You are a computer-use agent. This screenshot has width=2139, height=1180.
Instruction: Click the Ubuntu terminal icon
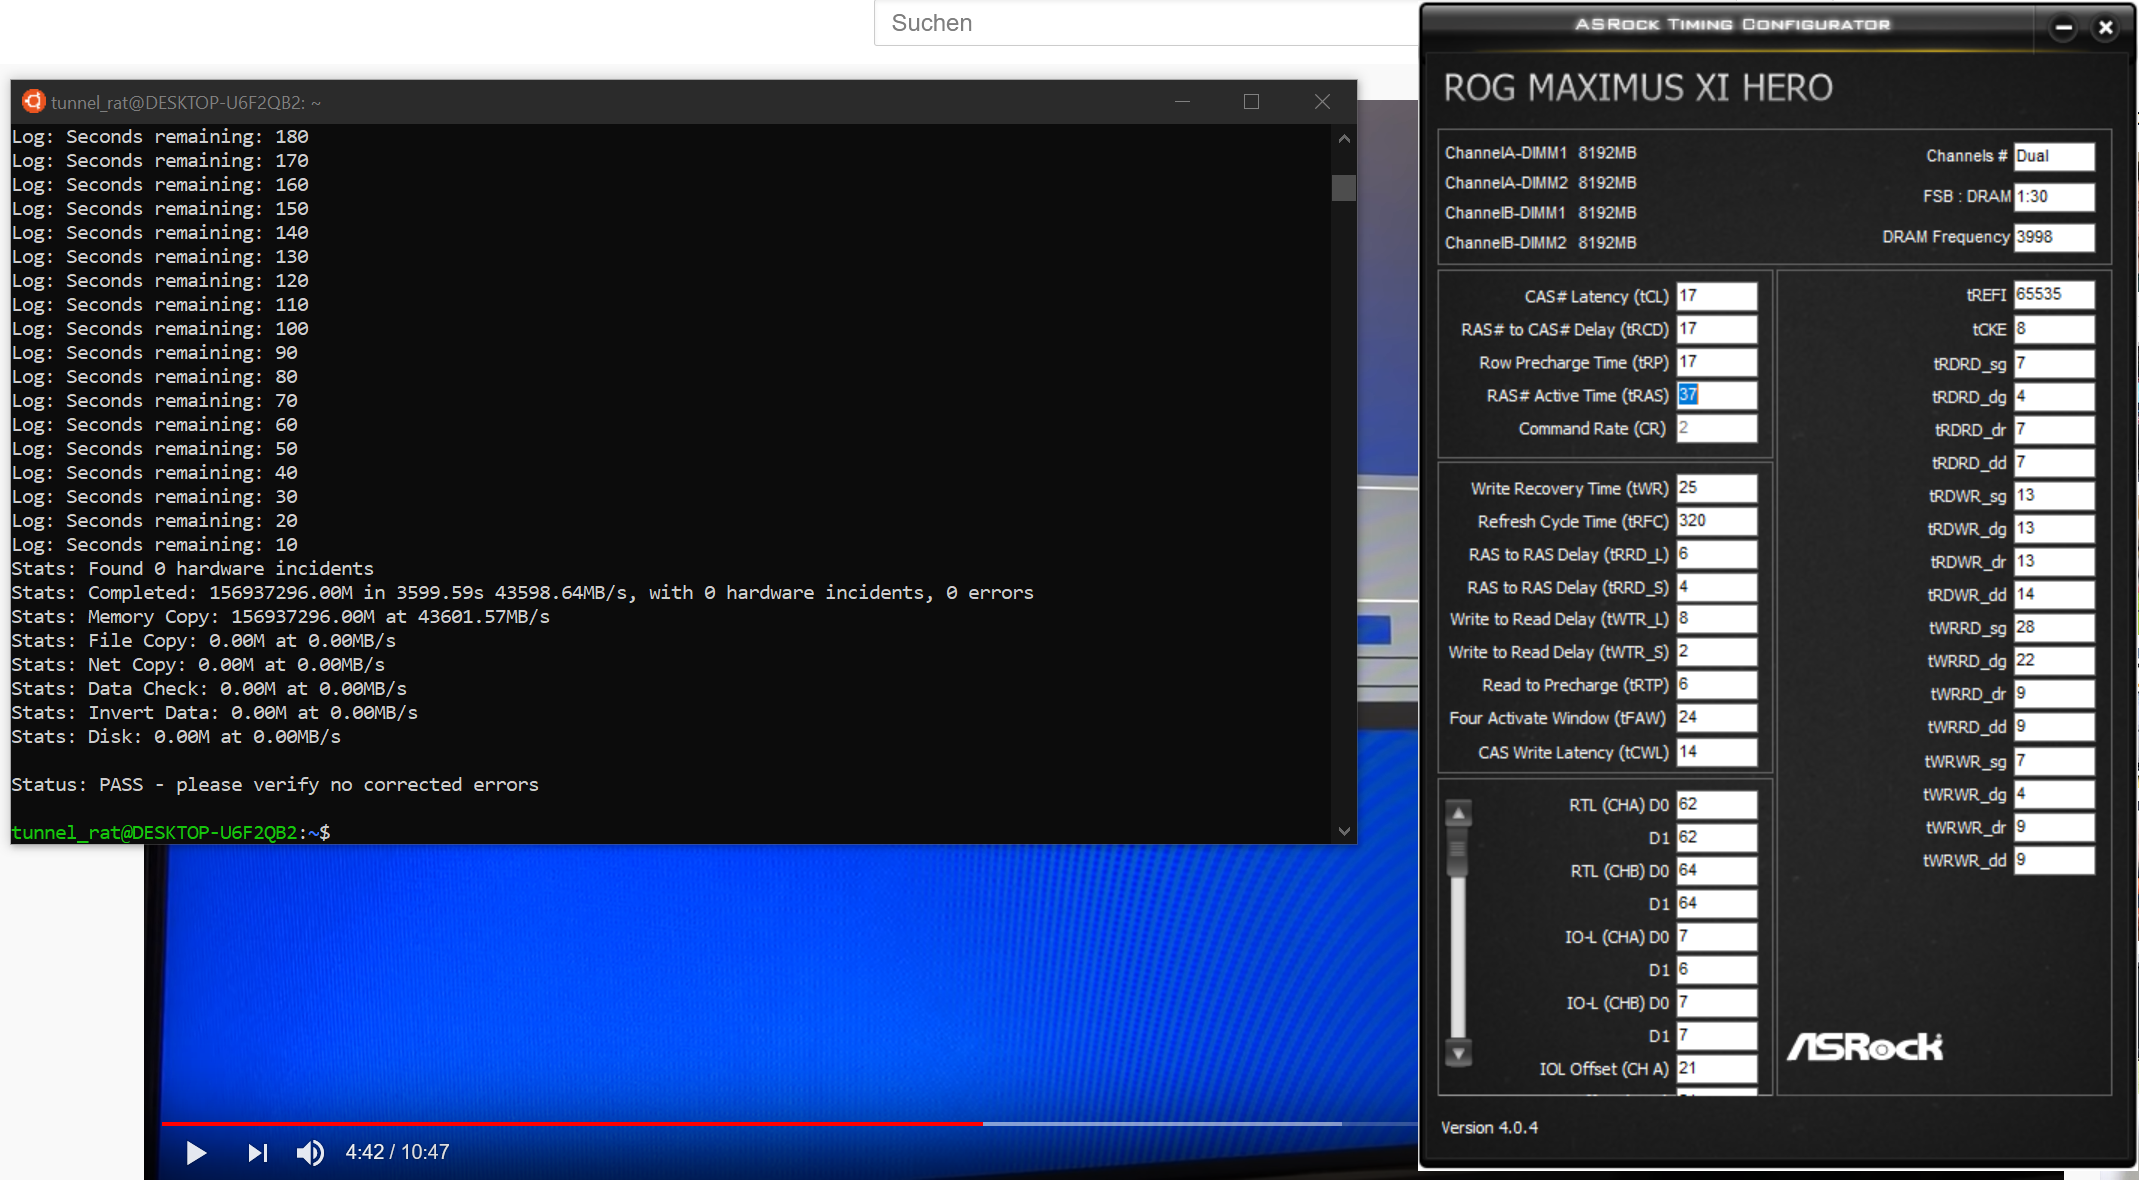(x=33, y=101)
